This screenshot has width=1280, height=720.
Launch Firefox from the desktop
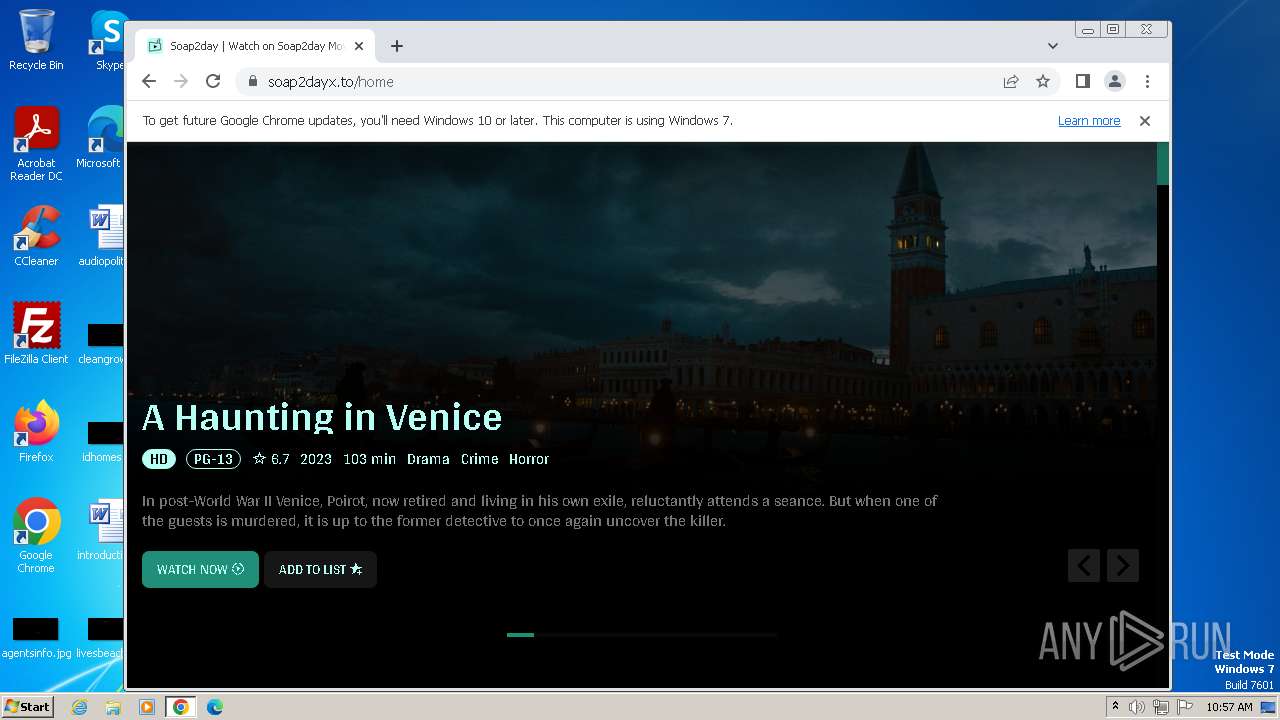(36, 431)
